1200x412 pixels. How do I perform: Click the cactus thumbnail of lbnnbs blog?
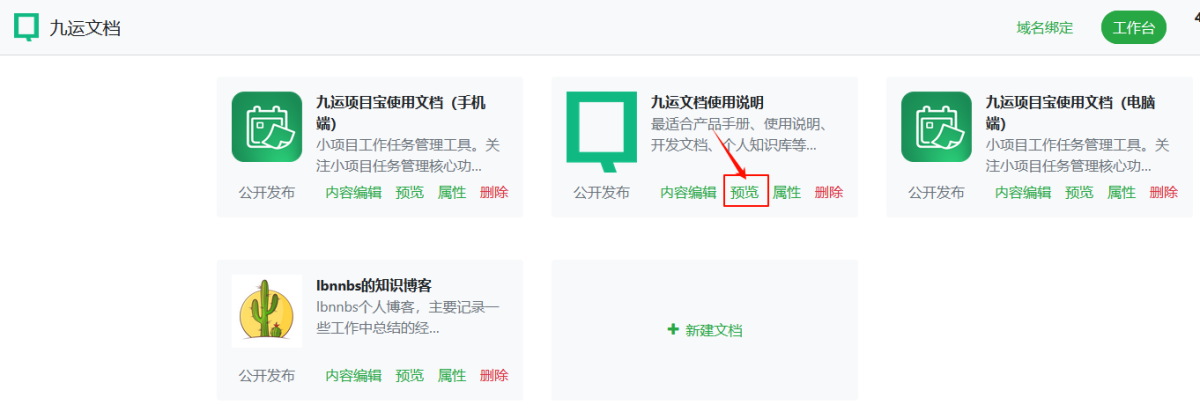click(266, 311)
